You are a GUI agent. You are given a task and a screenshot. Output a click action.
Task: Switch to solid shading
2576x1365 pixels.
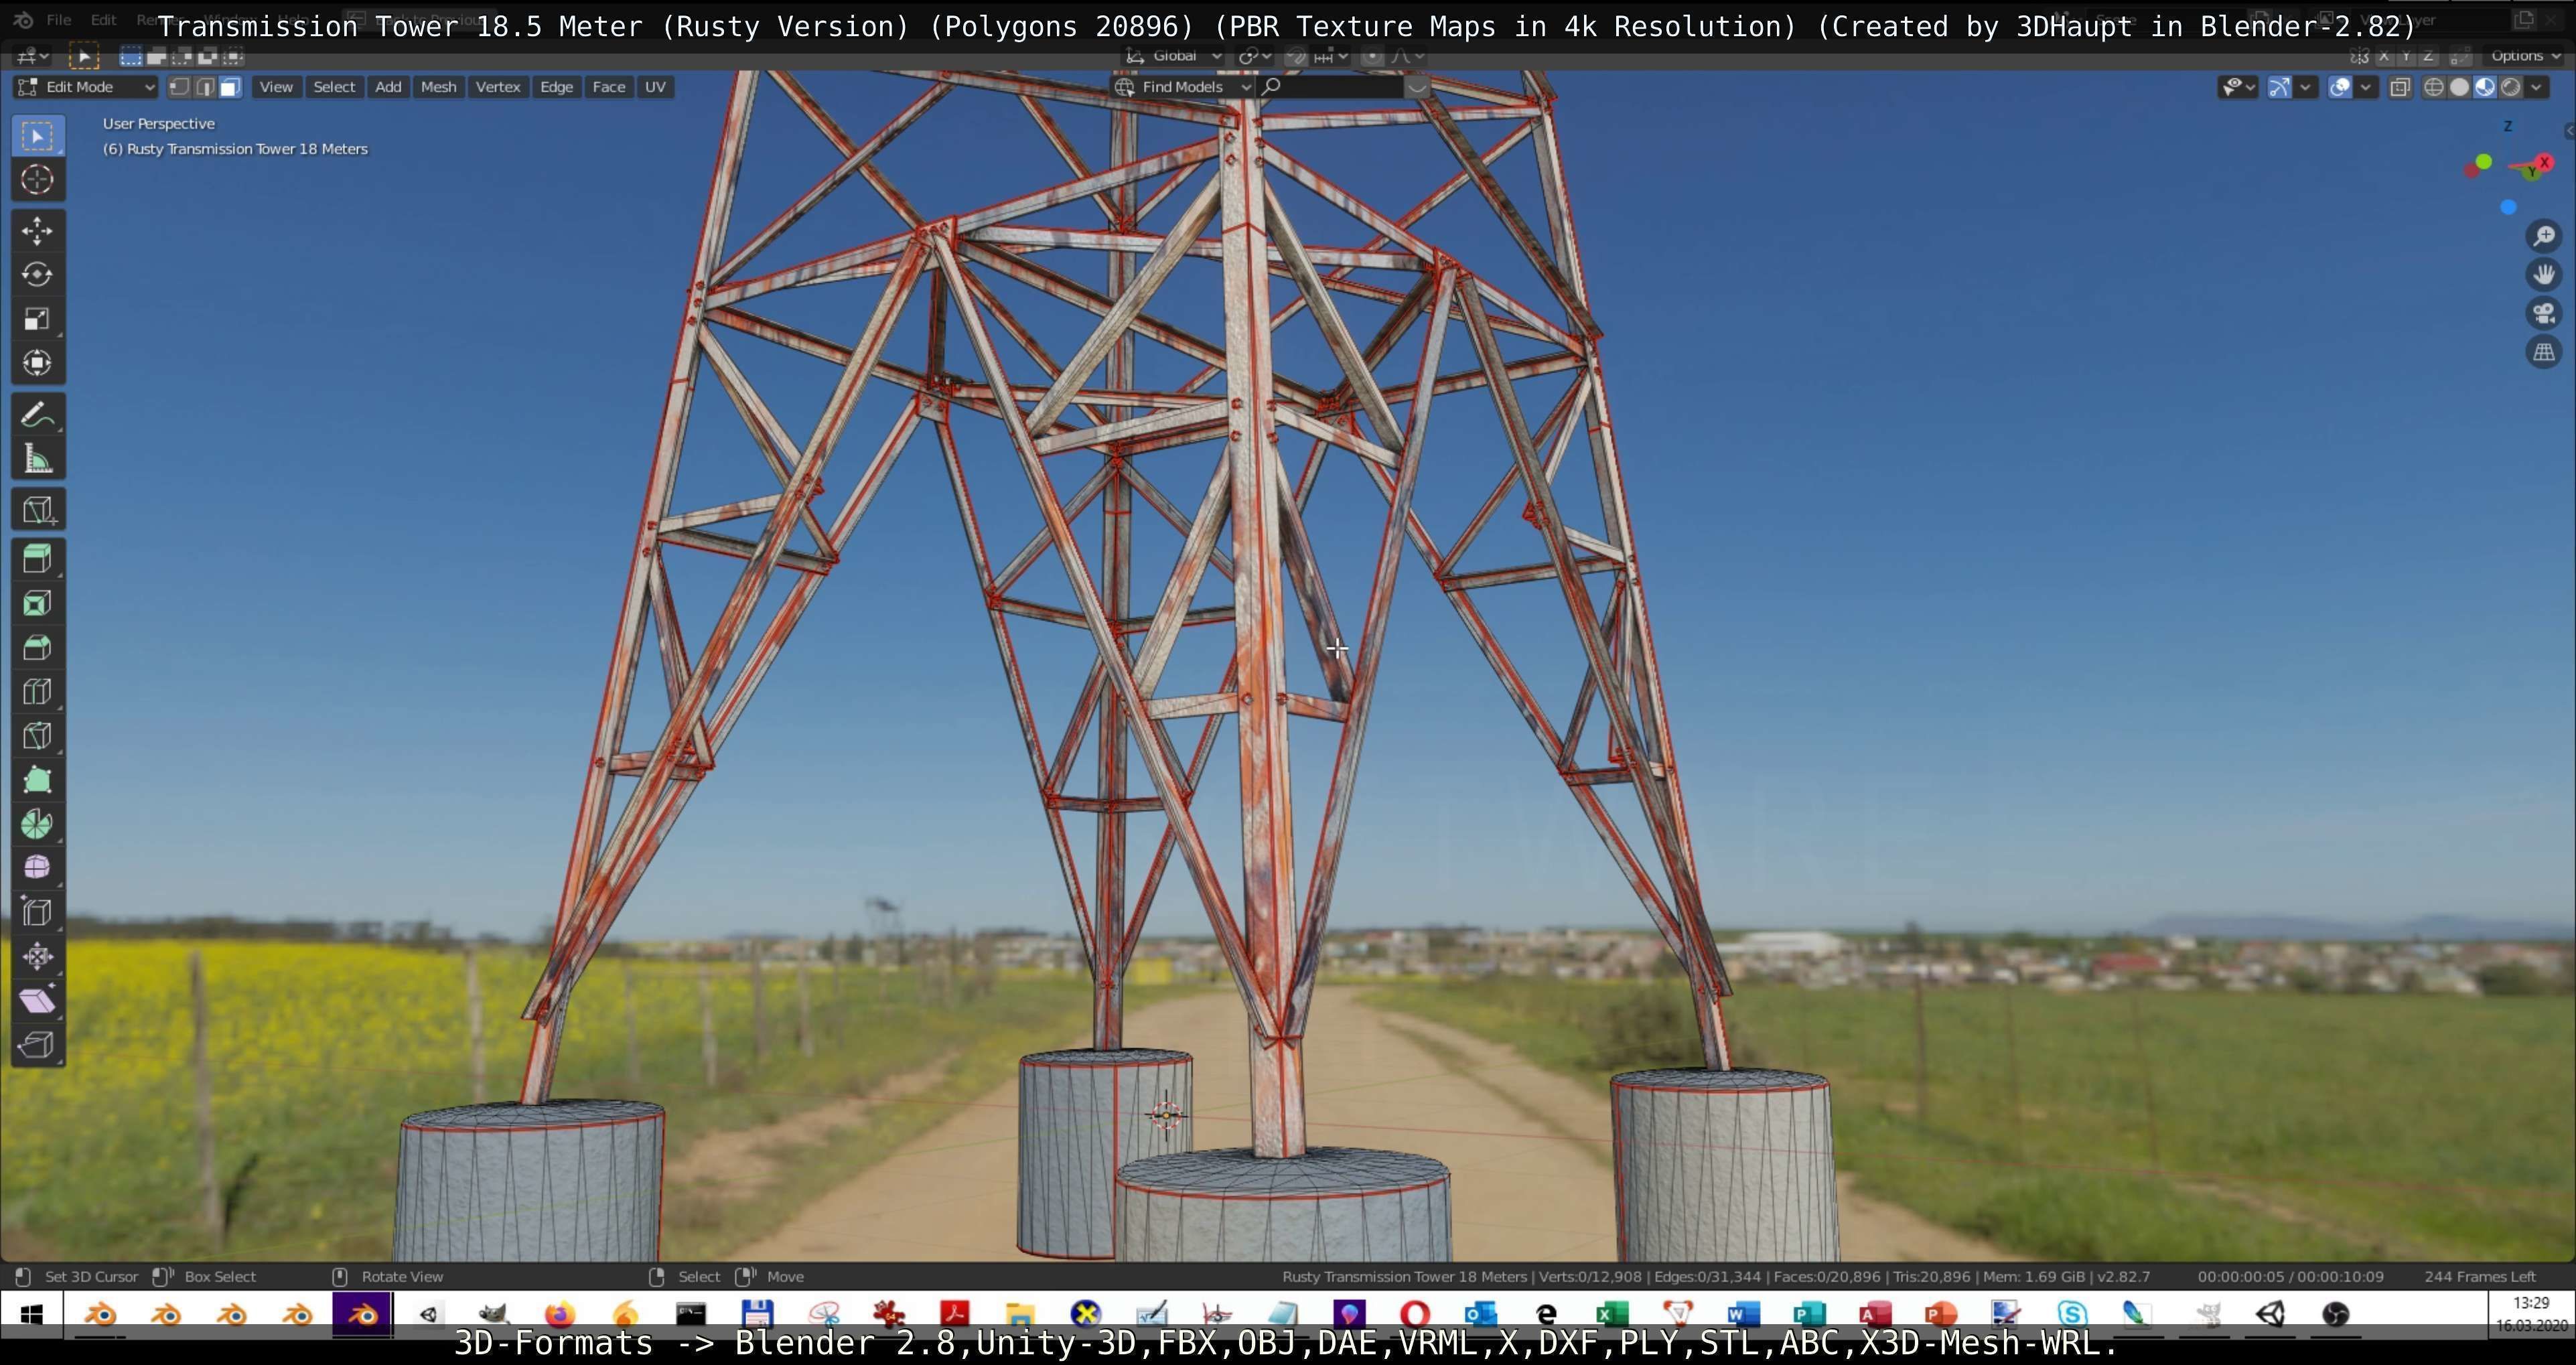(x=2459, y=87)
